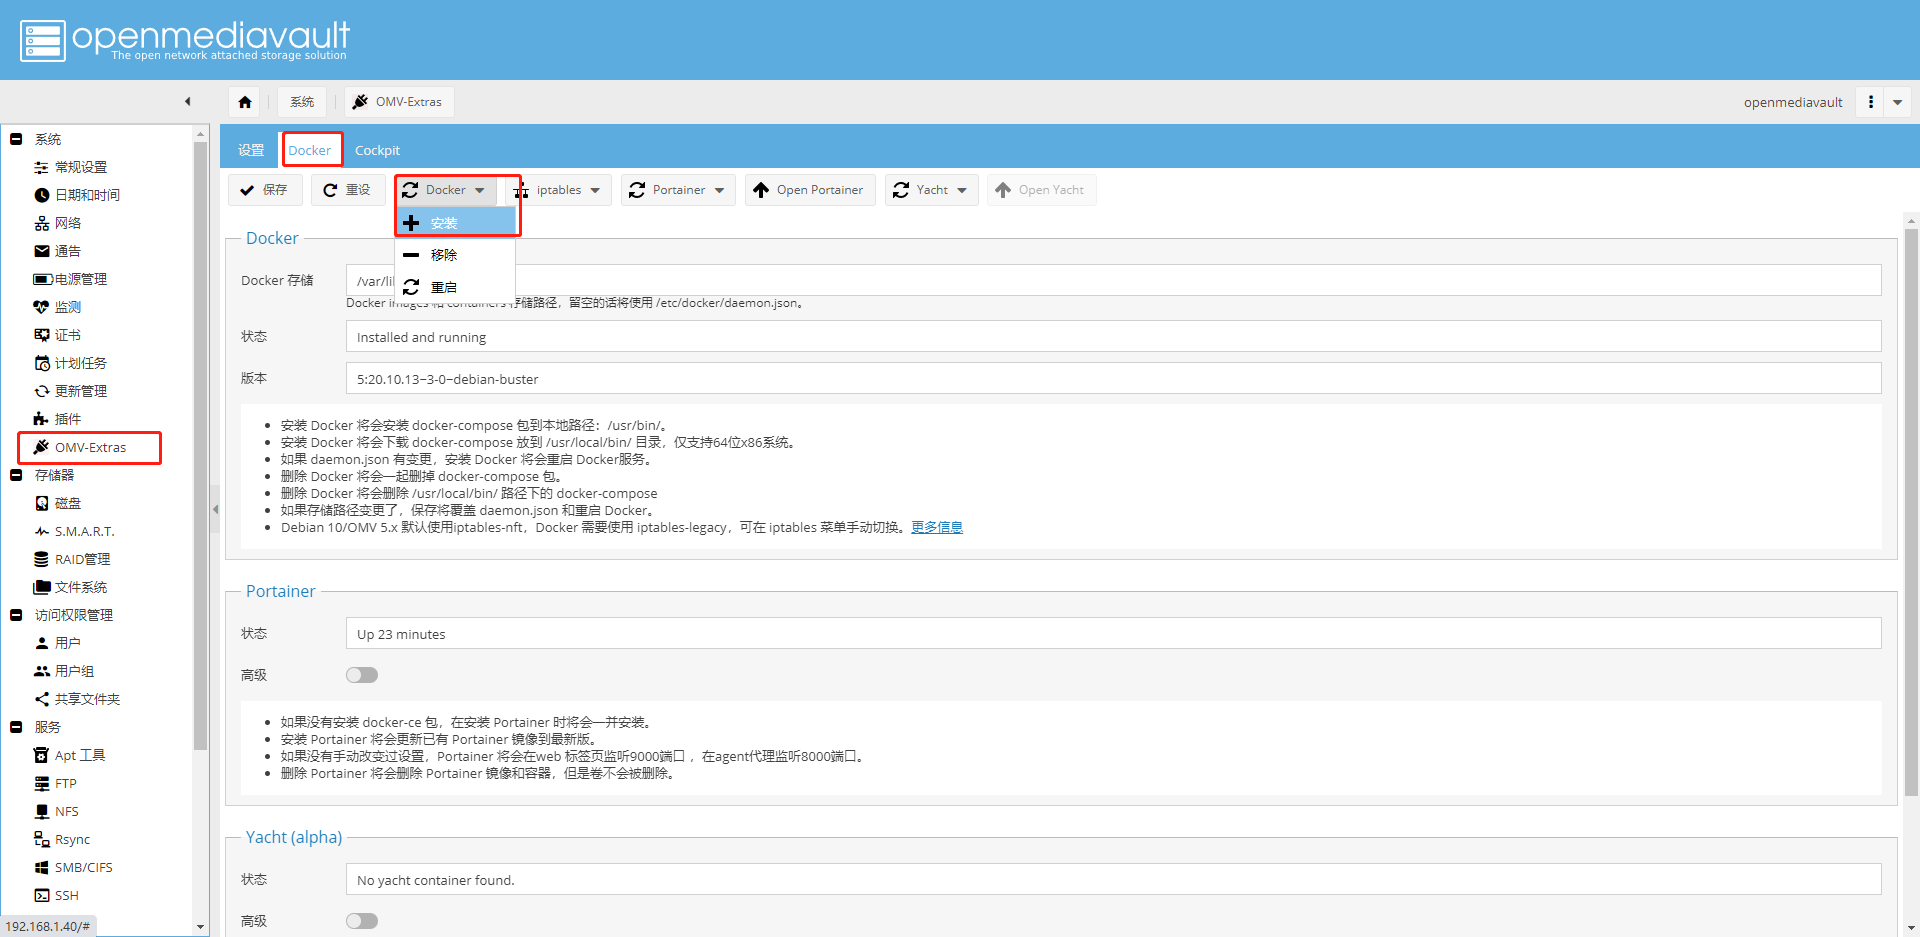Viewport: 1920px width, 937px height.
Task: Open Apt 工具 trash icon
Action: 42,755
